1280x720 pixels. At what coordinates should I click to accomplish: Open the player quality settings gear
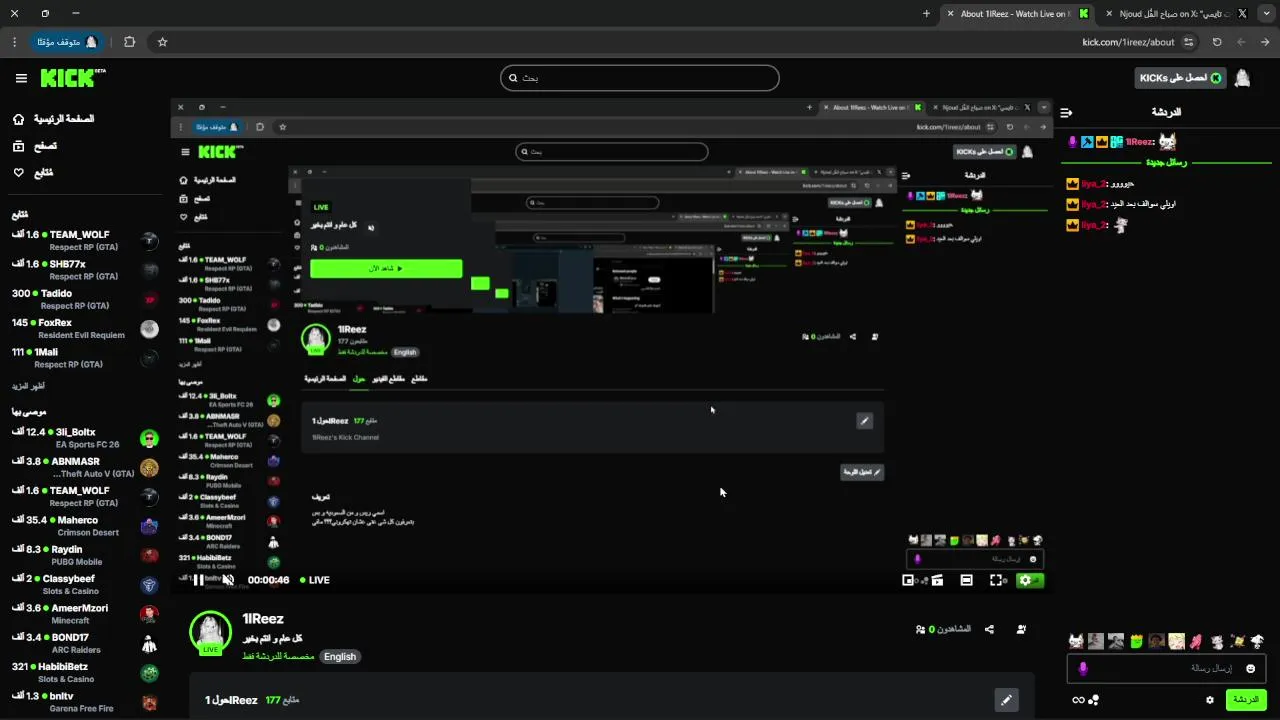[x=1025, y=580]
